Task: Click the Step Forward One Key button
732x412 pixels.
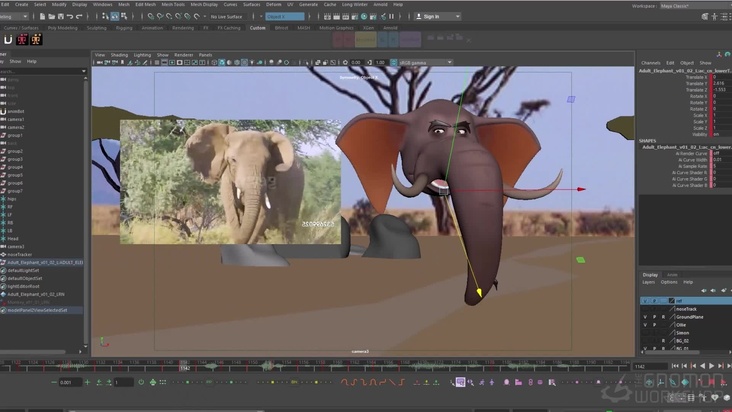Action: coord(721,366)
